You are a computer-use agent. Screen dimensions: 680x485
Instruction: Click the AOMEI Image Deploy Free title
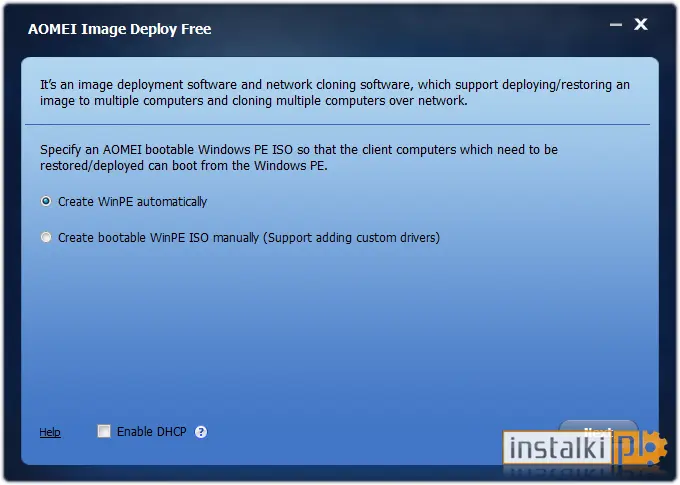click(120, 29)
